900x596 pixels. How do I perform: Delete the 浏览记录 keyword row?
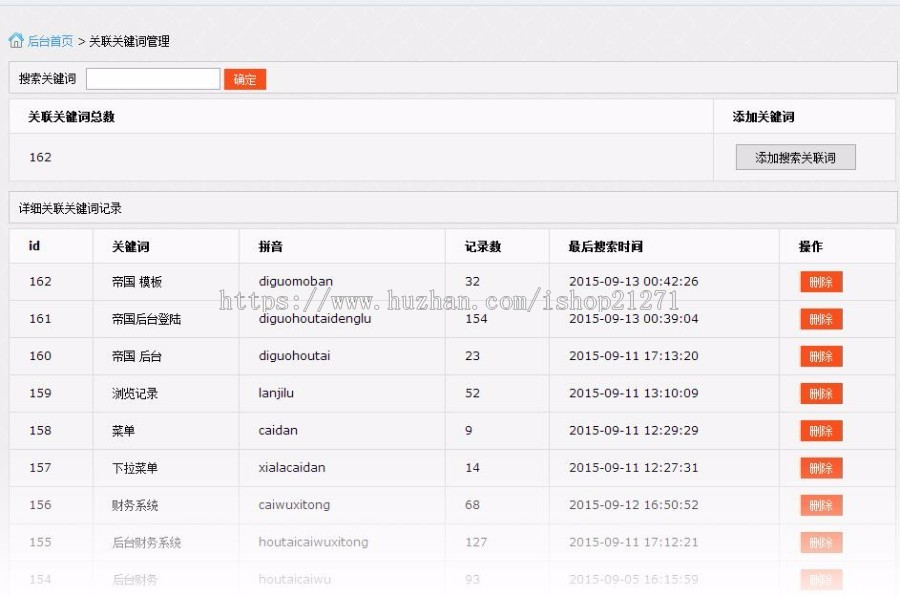(821, 394)
